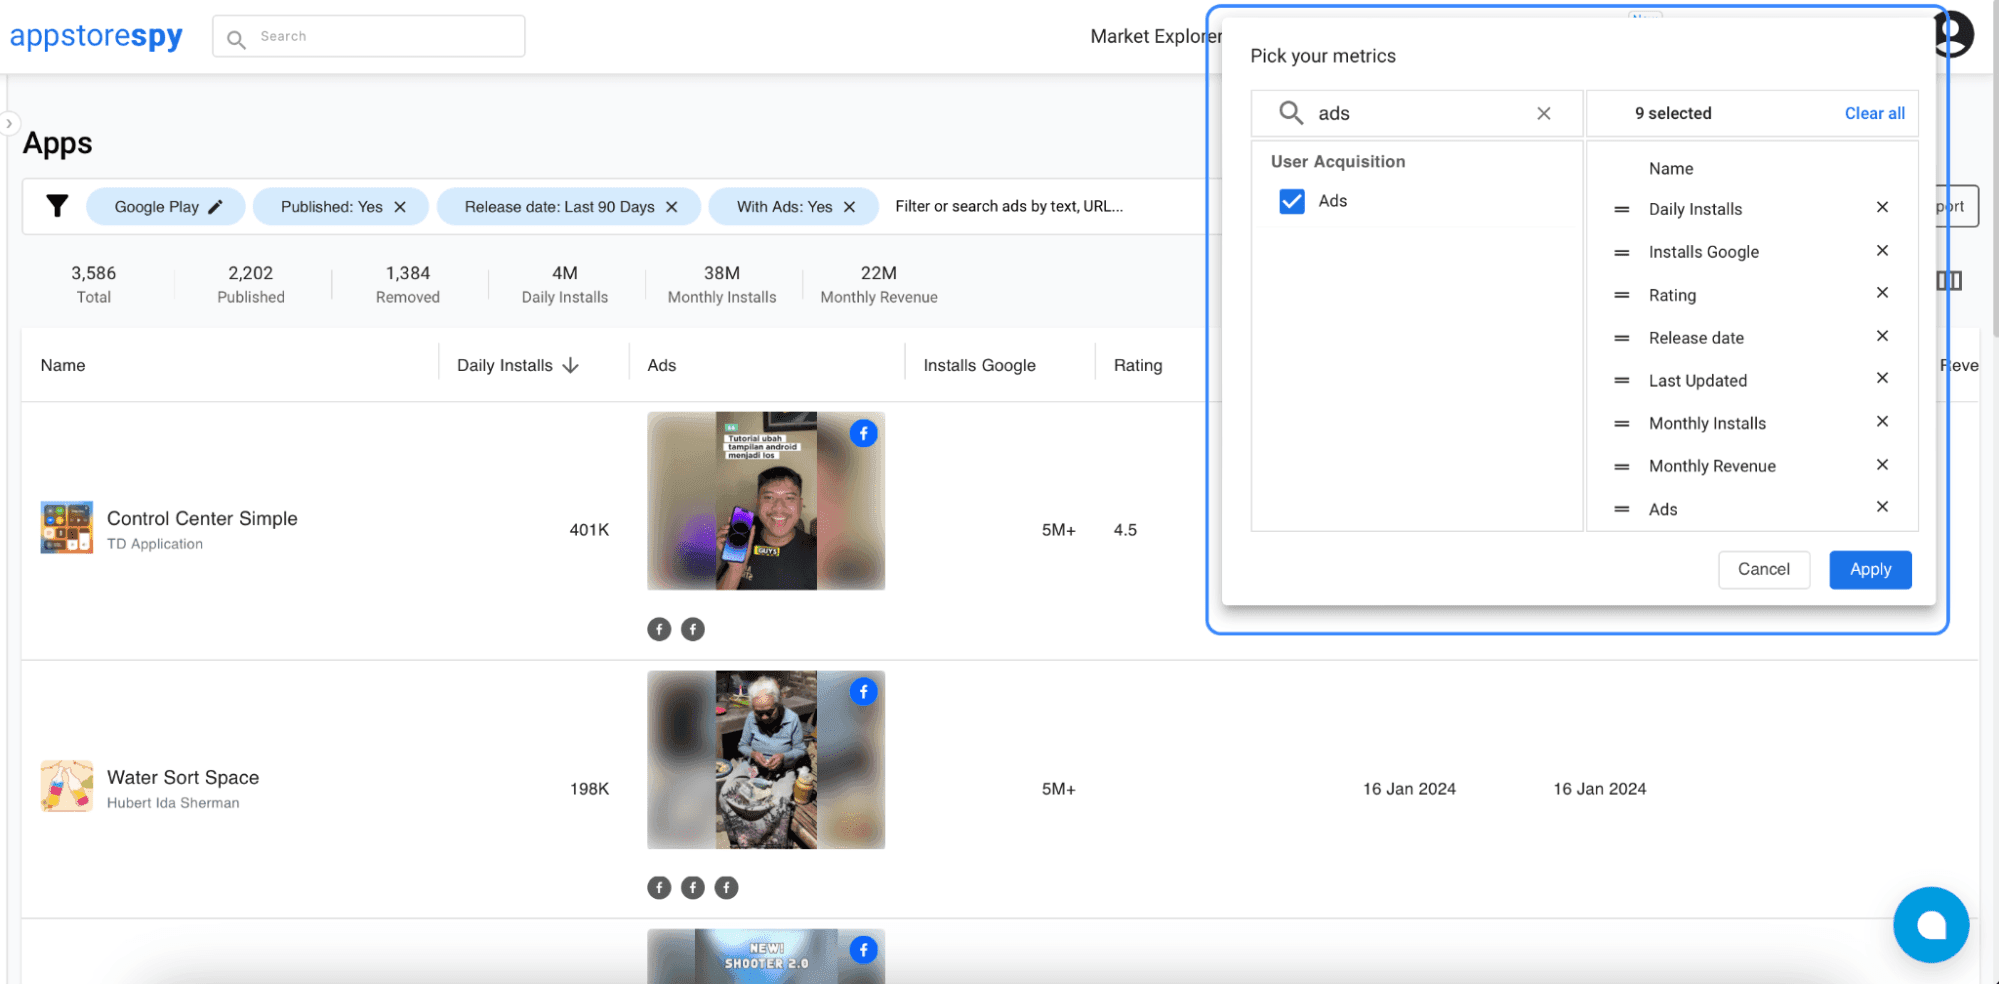Remove Monthly Revenue from selected metrics
This screenshot has width=1999, height=984.
point(1881,465)
